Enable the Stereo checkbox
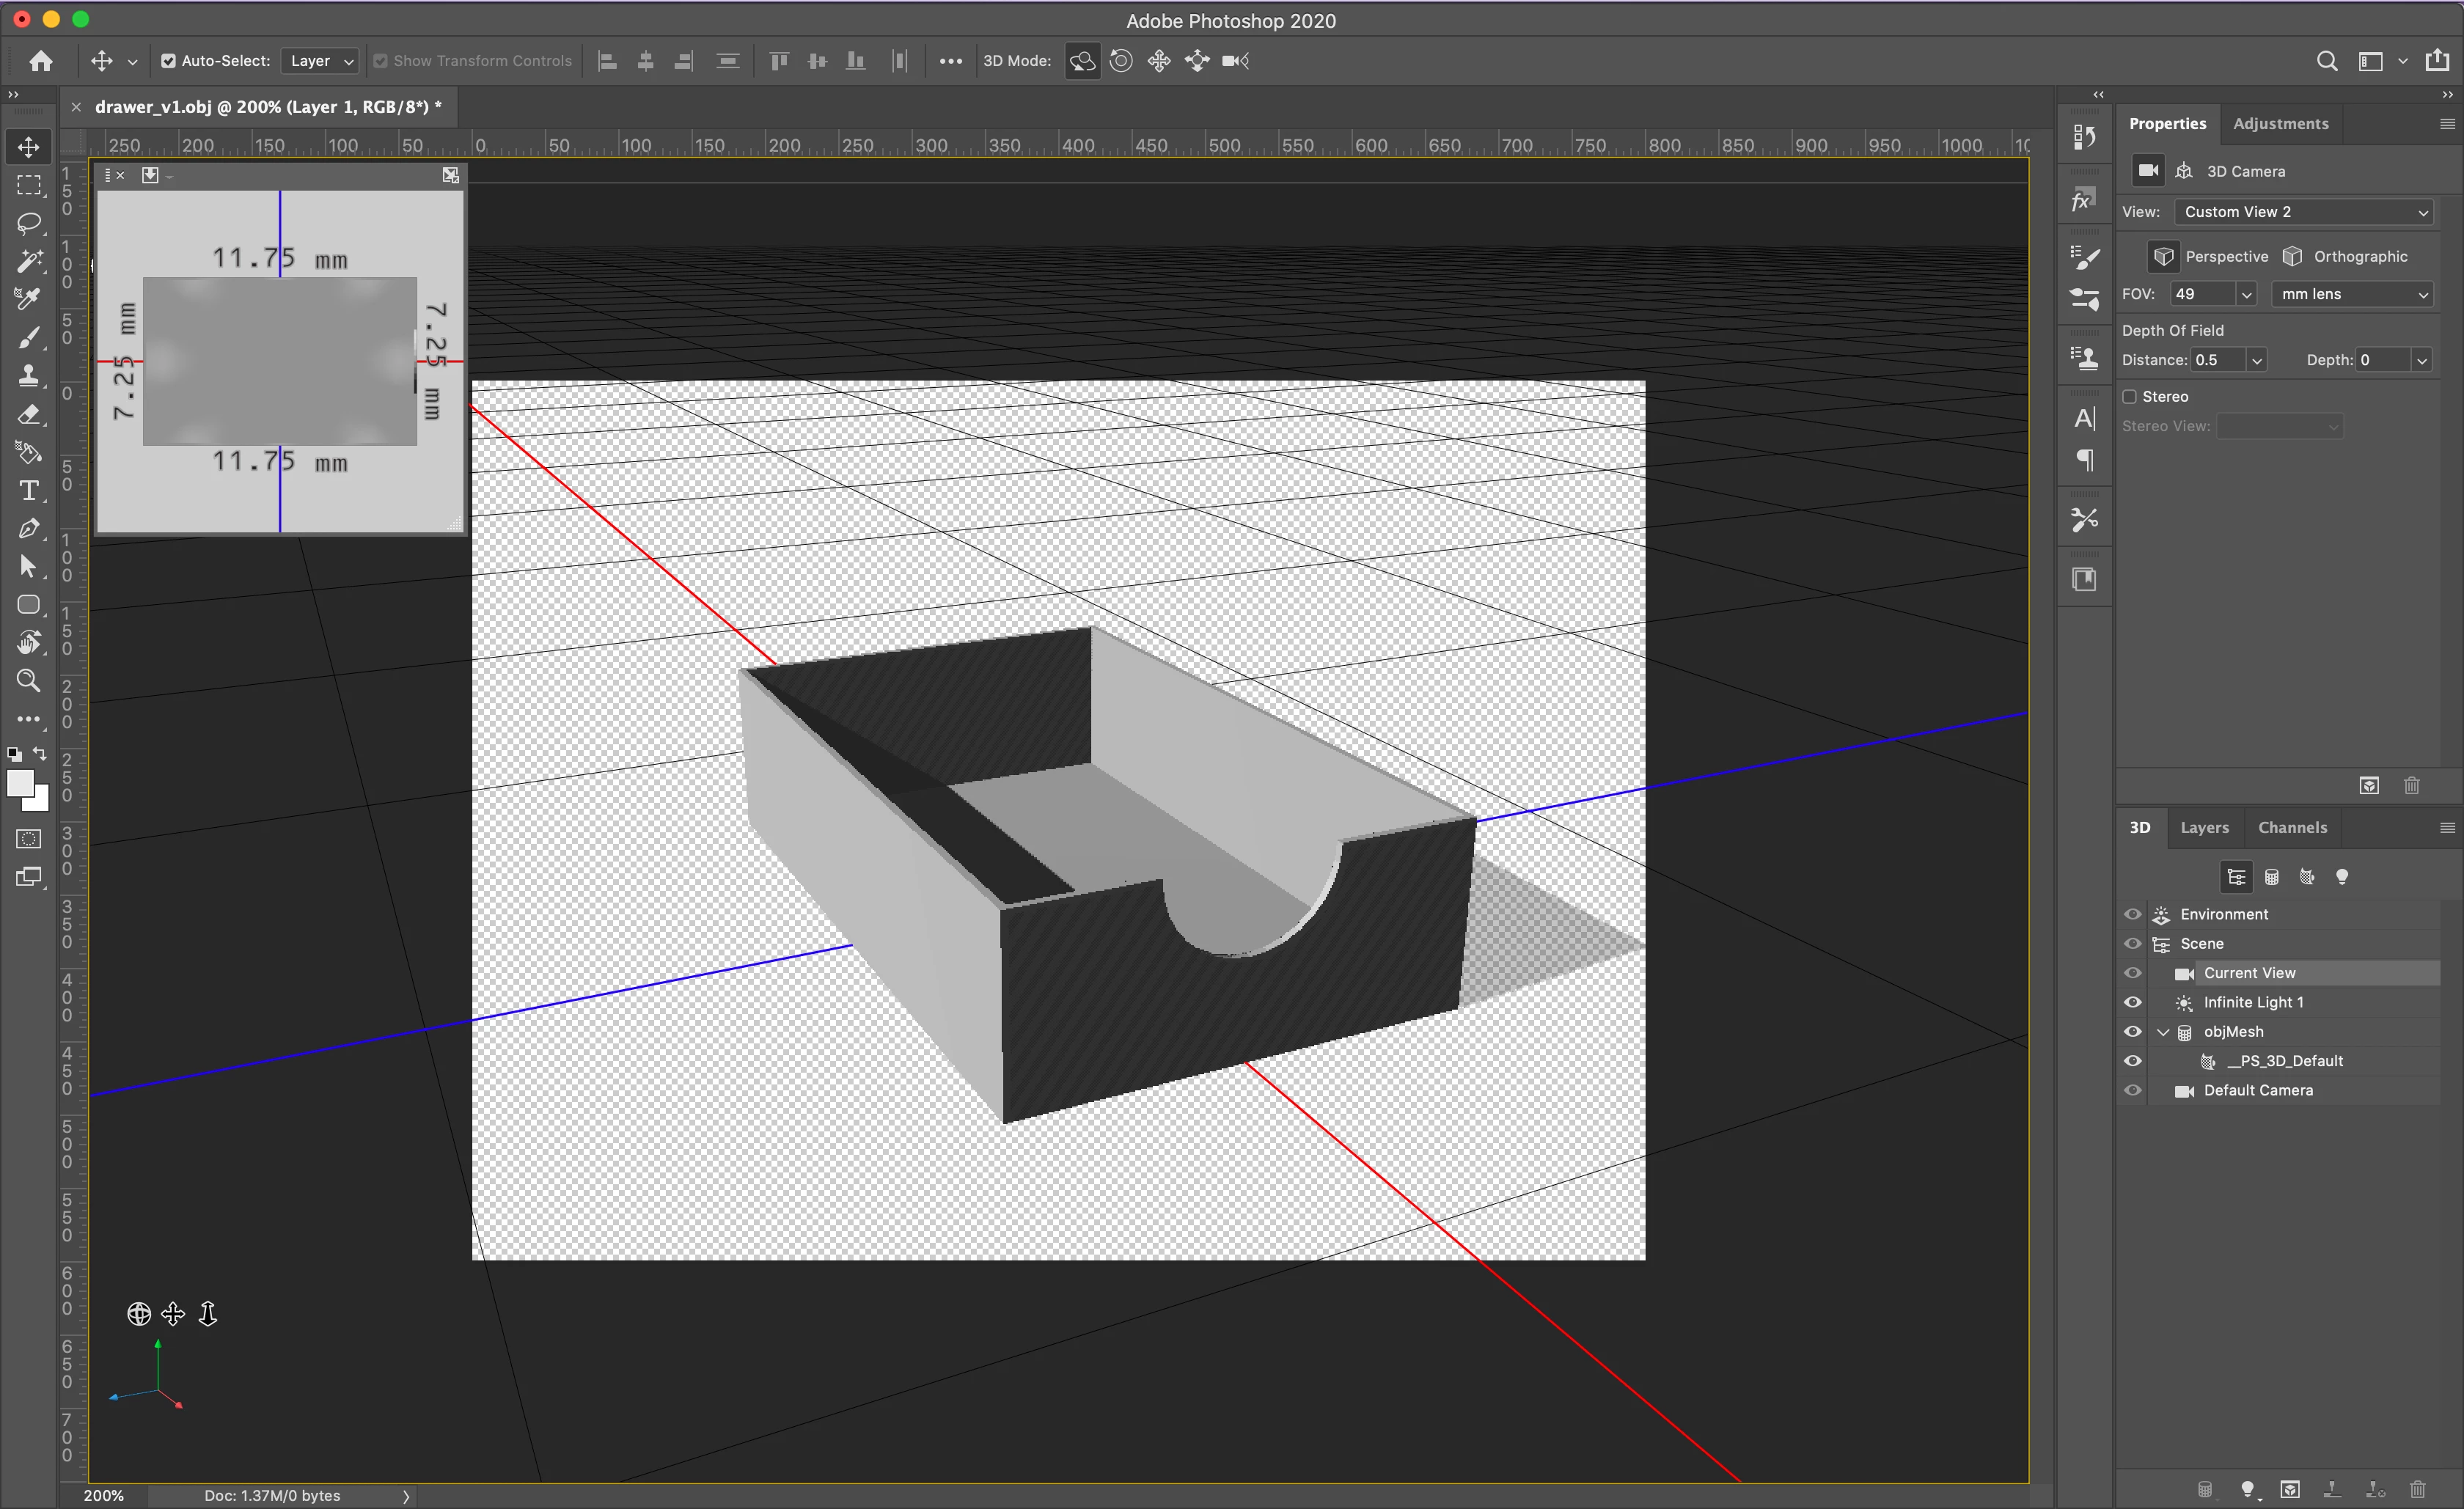This screenshot has height=1509, width=2464. (2130, 397)
